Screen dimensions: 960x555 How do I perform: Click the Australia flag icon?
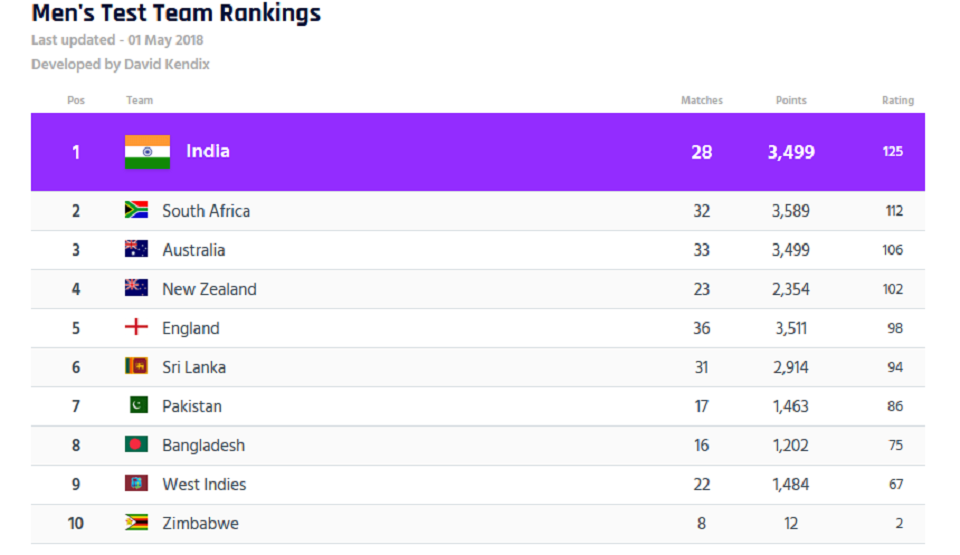pyautogui.click(x=136, y=249)
